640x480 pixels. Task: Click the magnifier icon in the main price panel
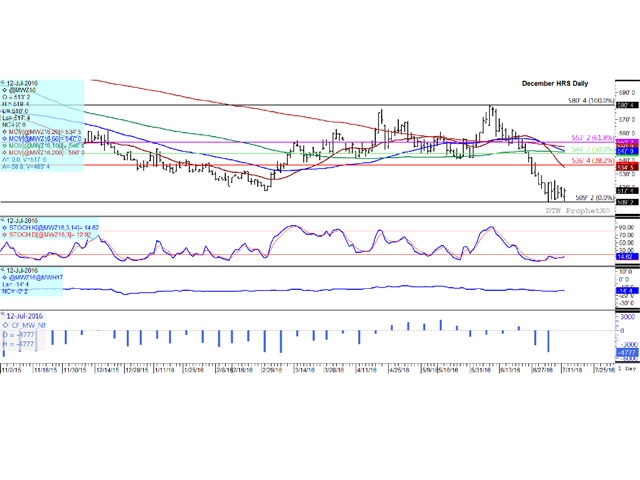pyautogui.click(x=4, y=82)
